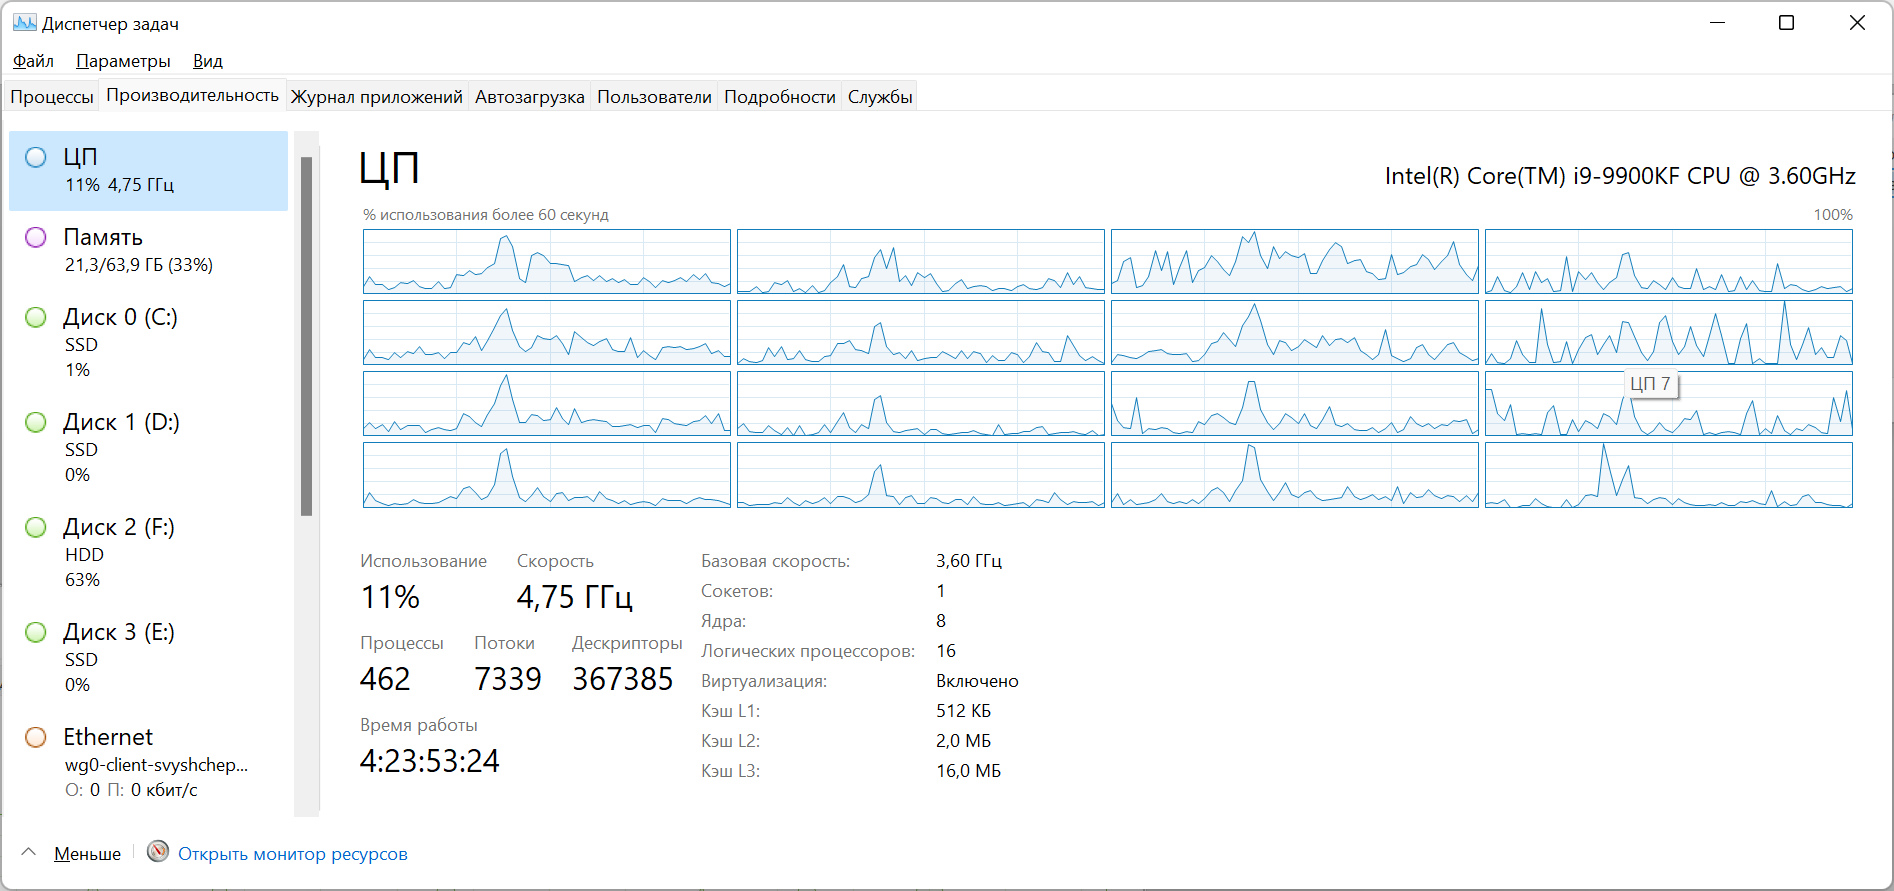The image size is (1894, 891).
Task: Click the Виртуализация value Включено
Action: [977, 681]
